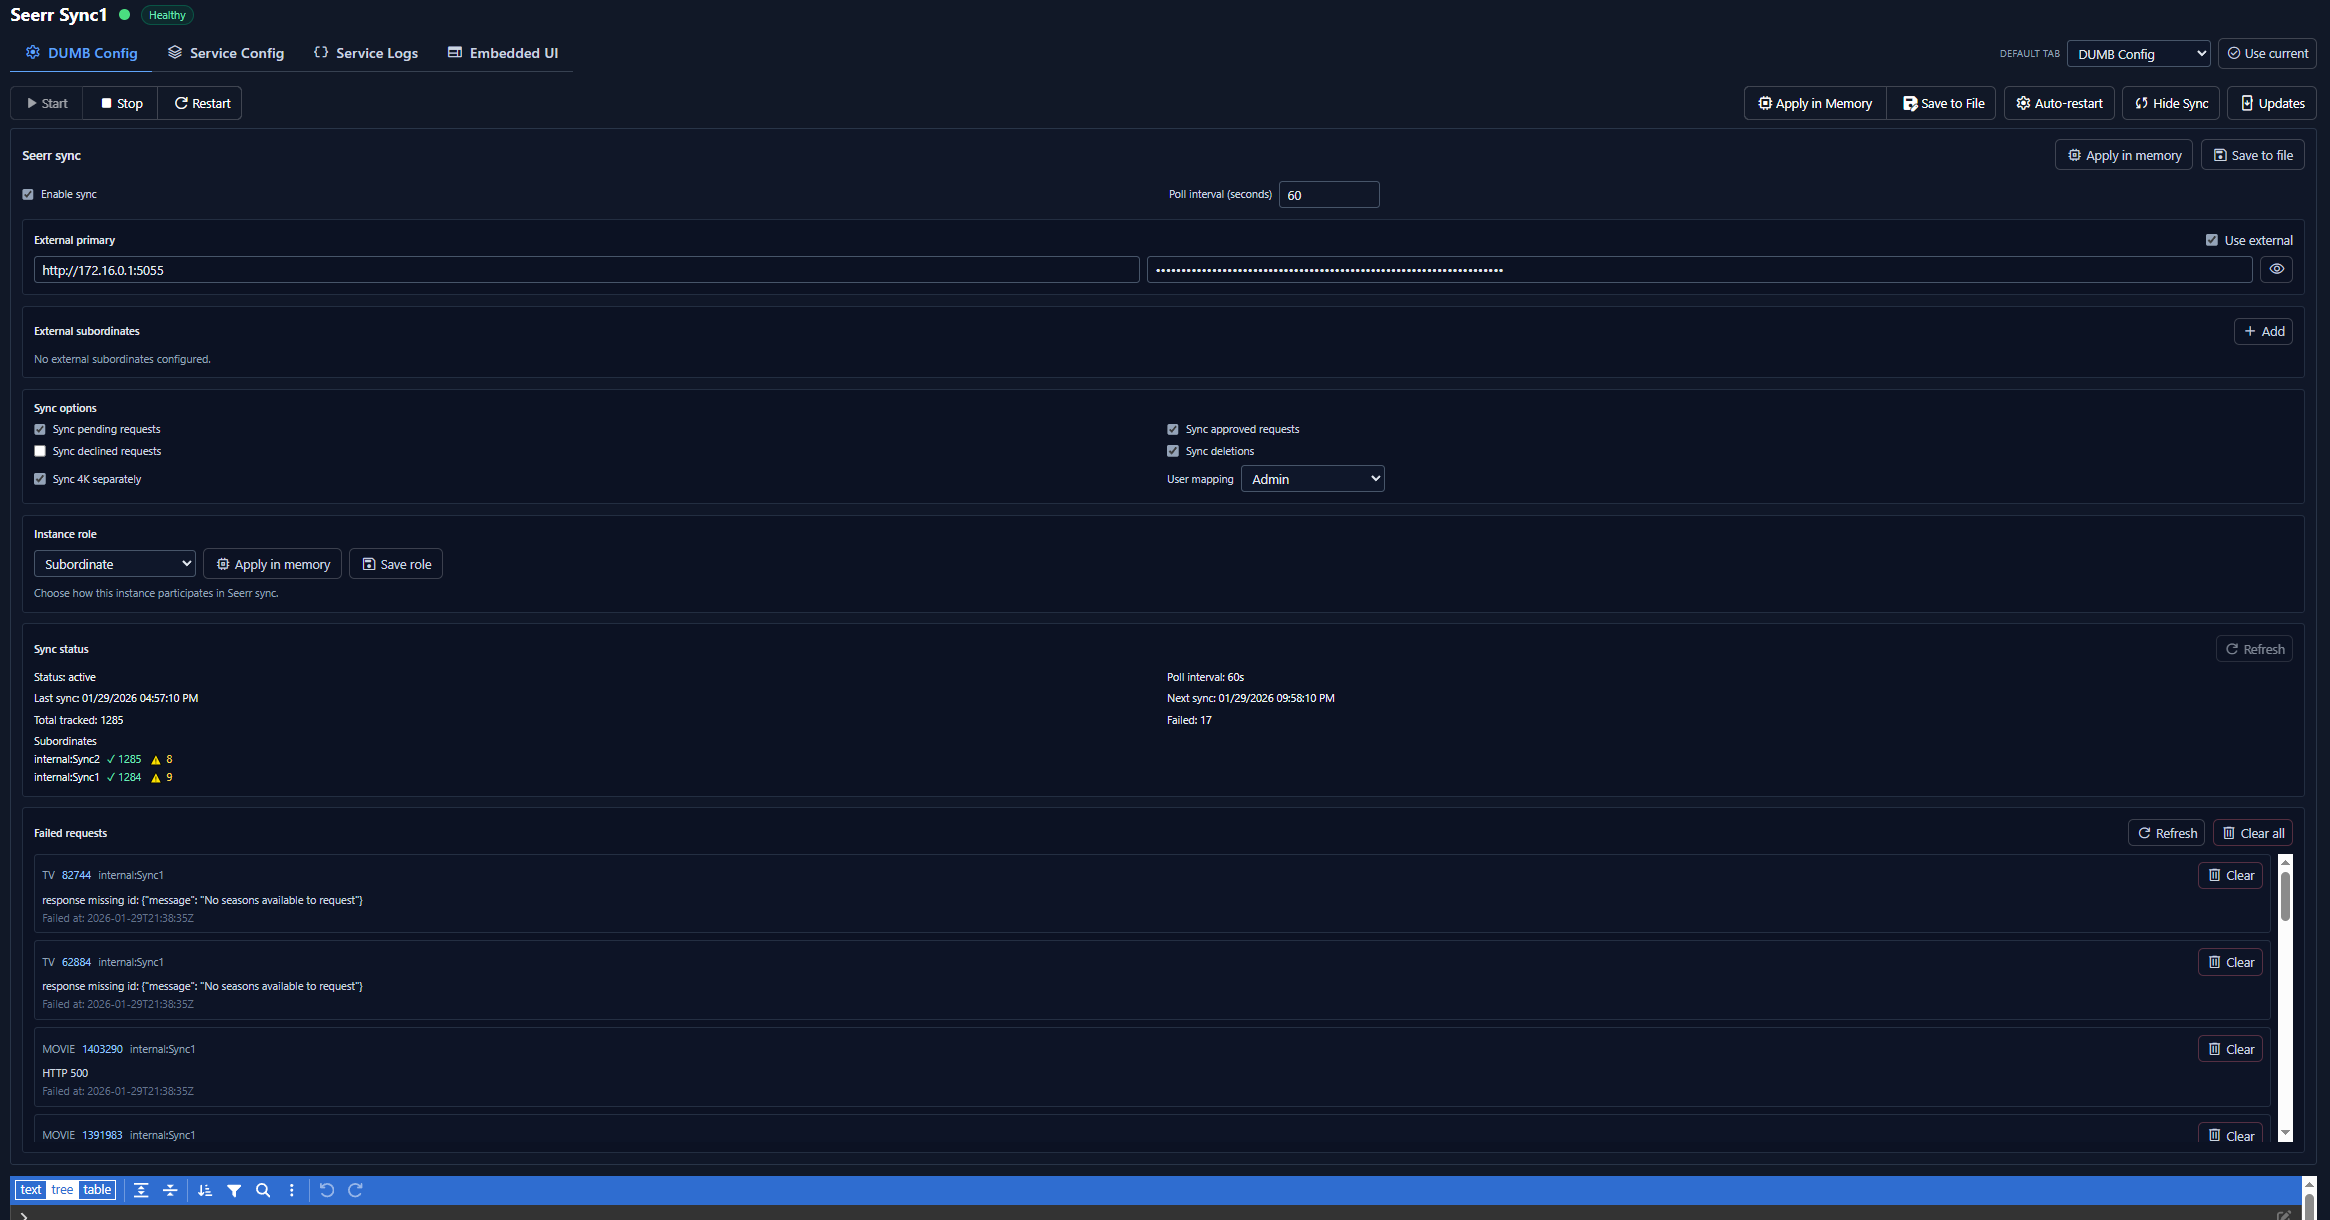
Task: Switch to the Service Logs tab
Action: 365,53
